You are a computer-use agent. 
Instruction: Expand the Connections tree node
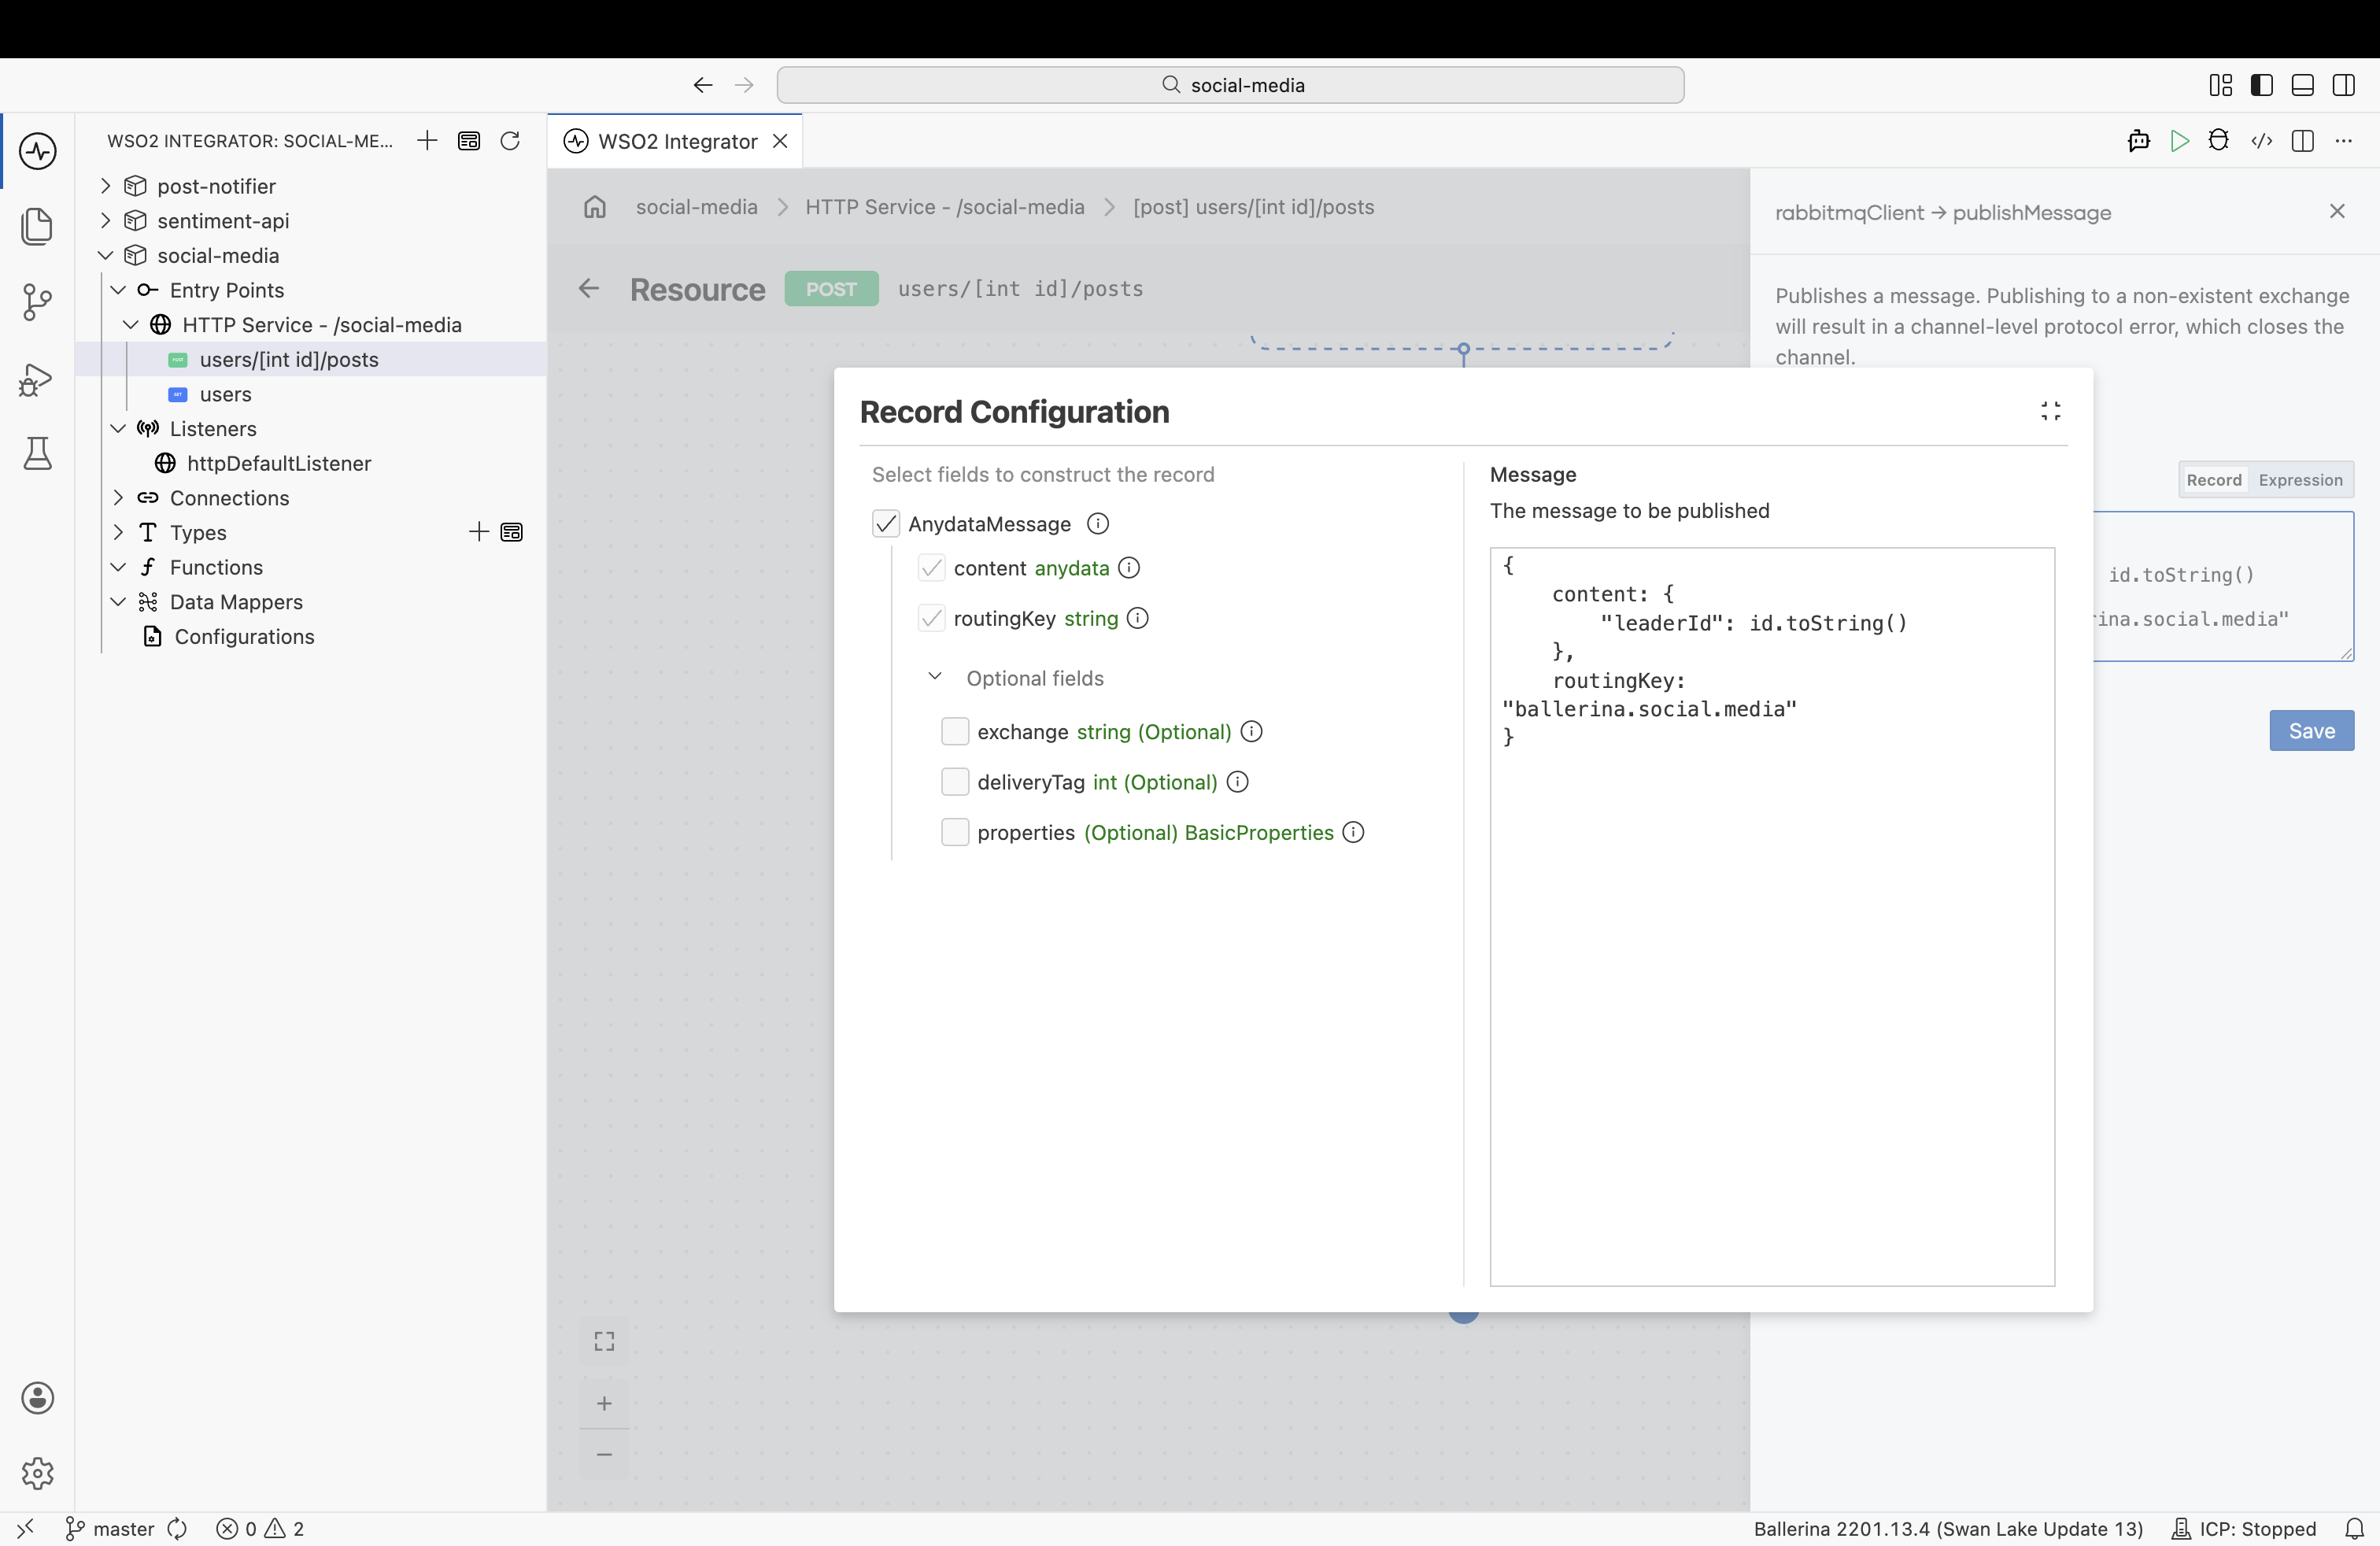118,498
